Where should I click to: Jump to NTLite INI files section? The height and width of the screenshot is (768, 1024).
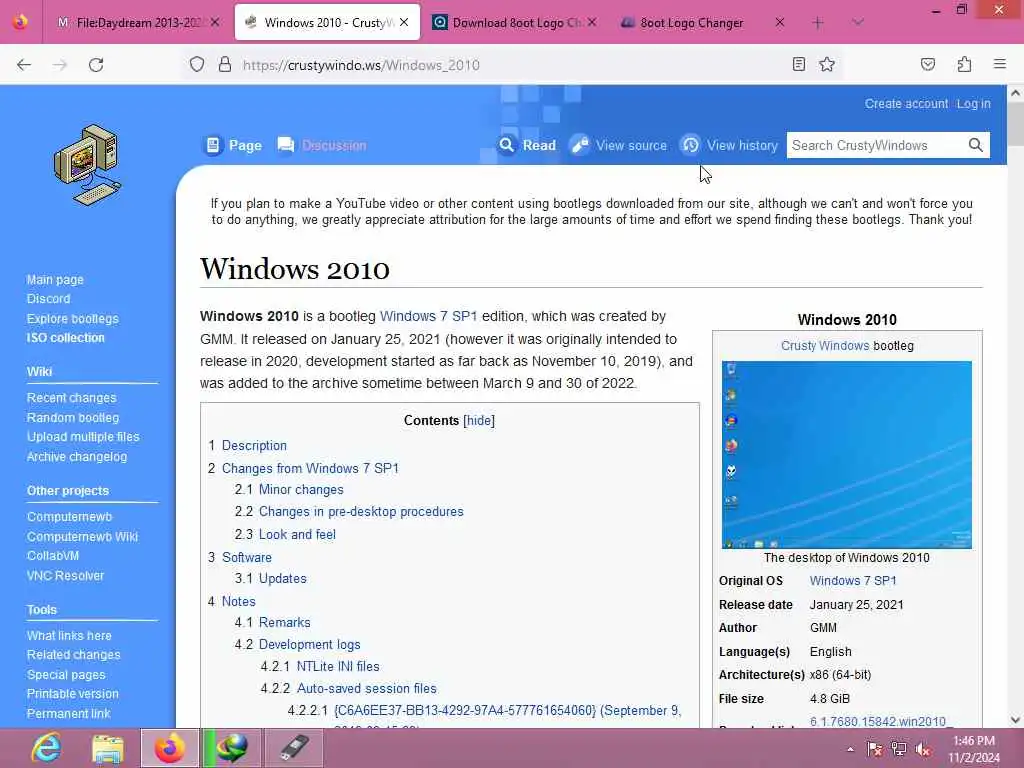click(x=338, y=666)
